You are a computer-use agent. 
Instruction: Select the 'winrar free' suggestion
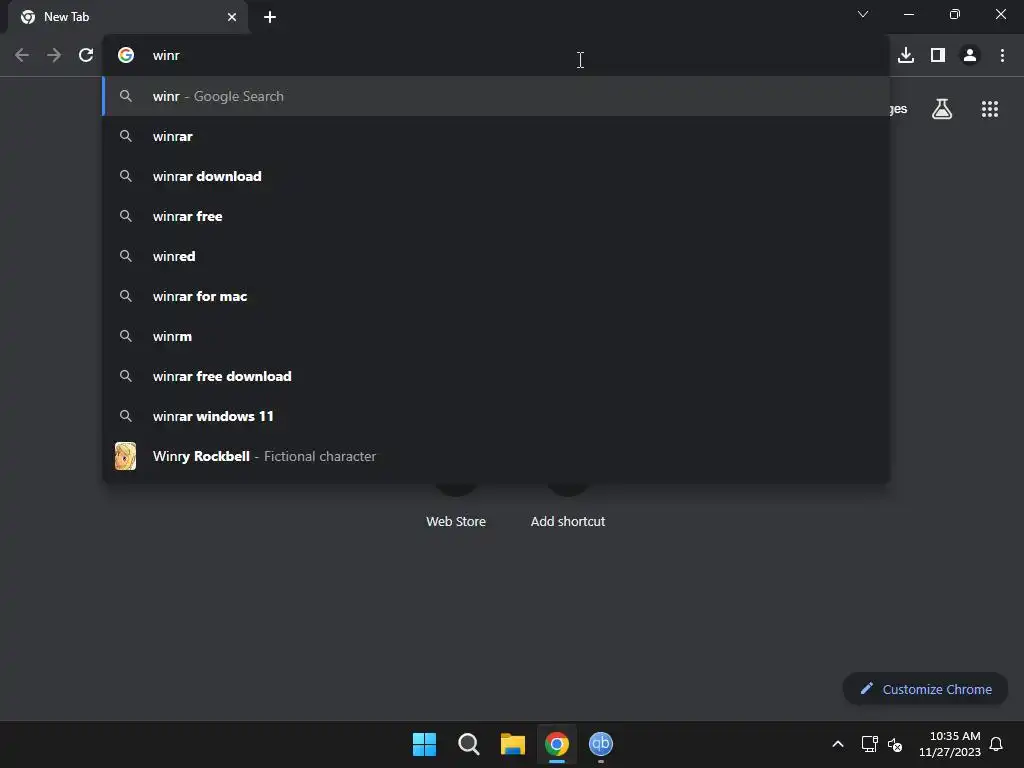tap(496, 216)
